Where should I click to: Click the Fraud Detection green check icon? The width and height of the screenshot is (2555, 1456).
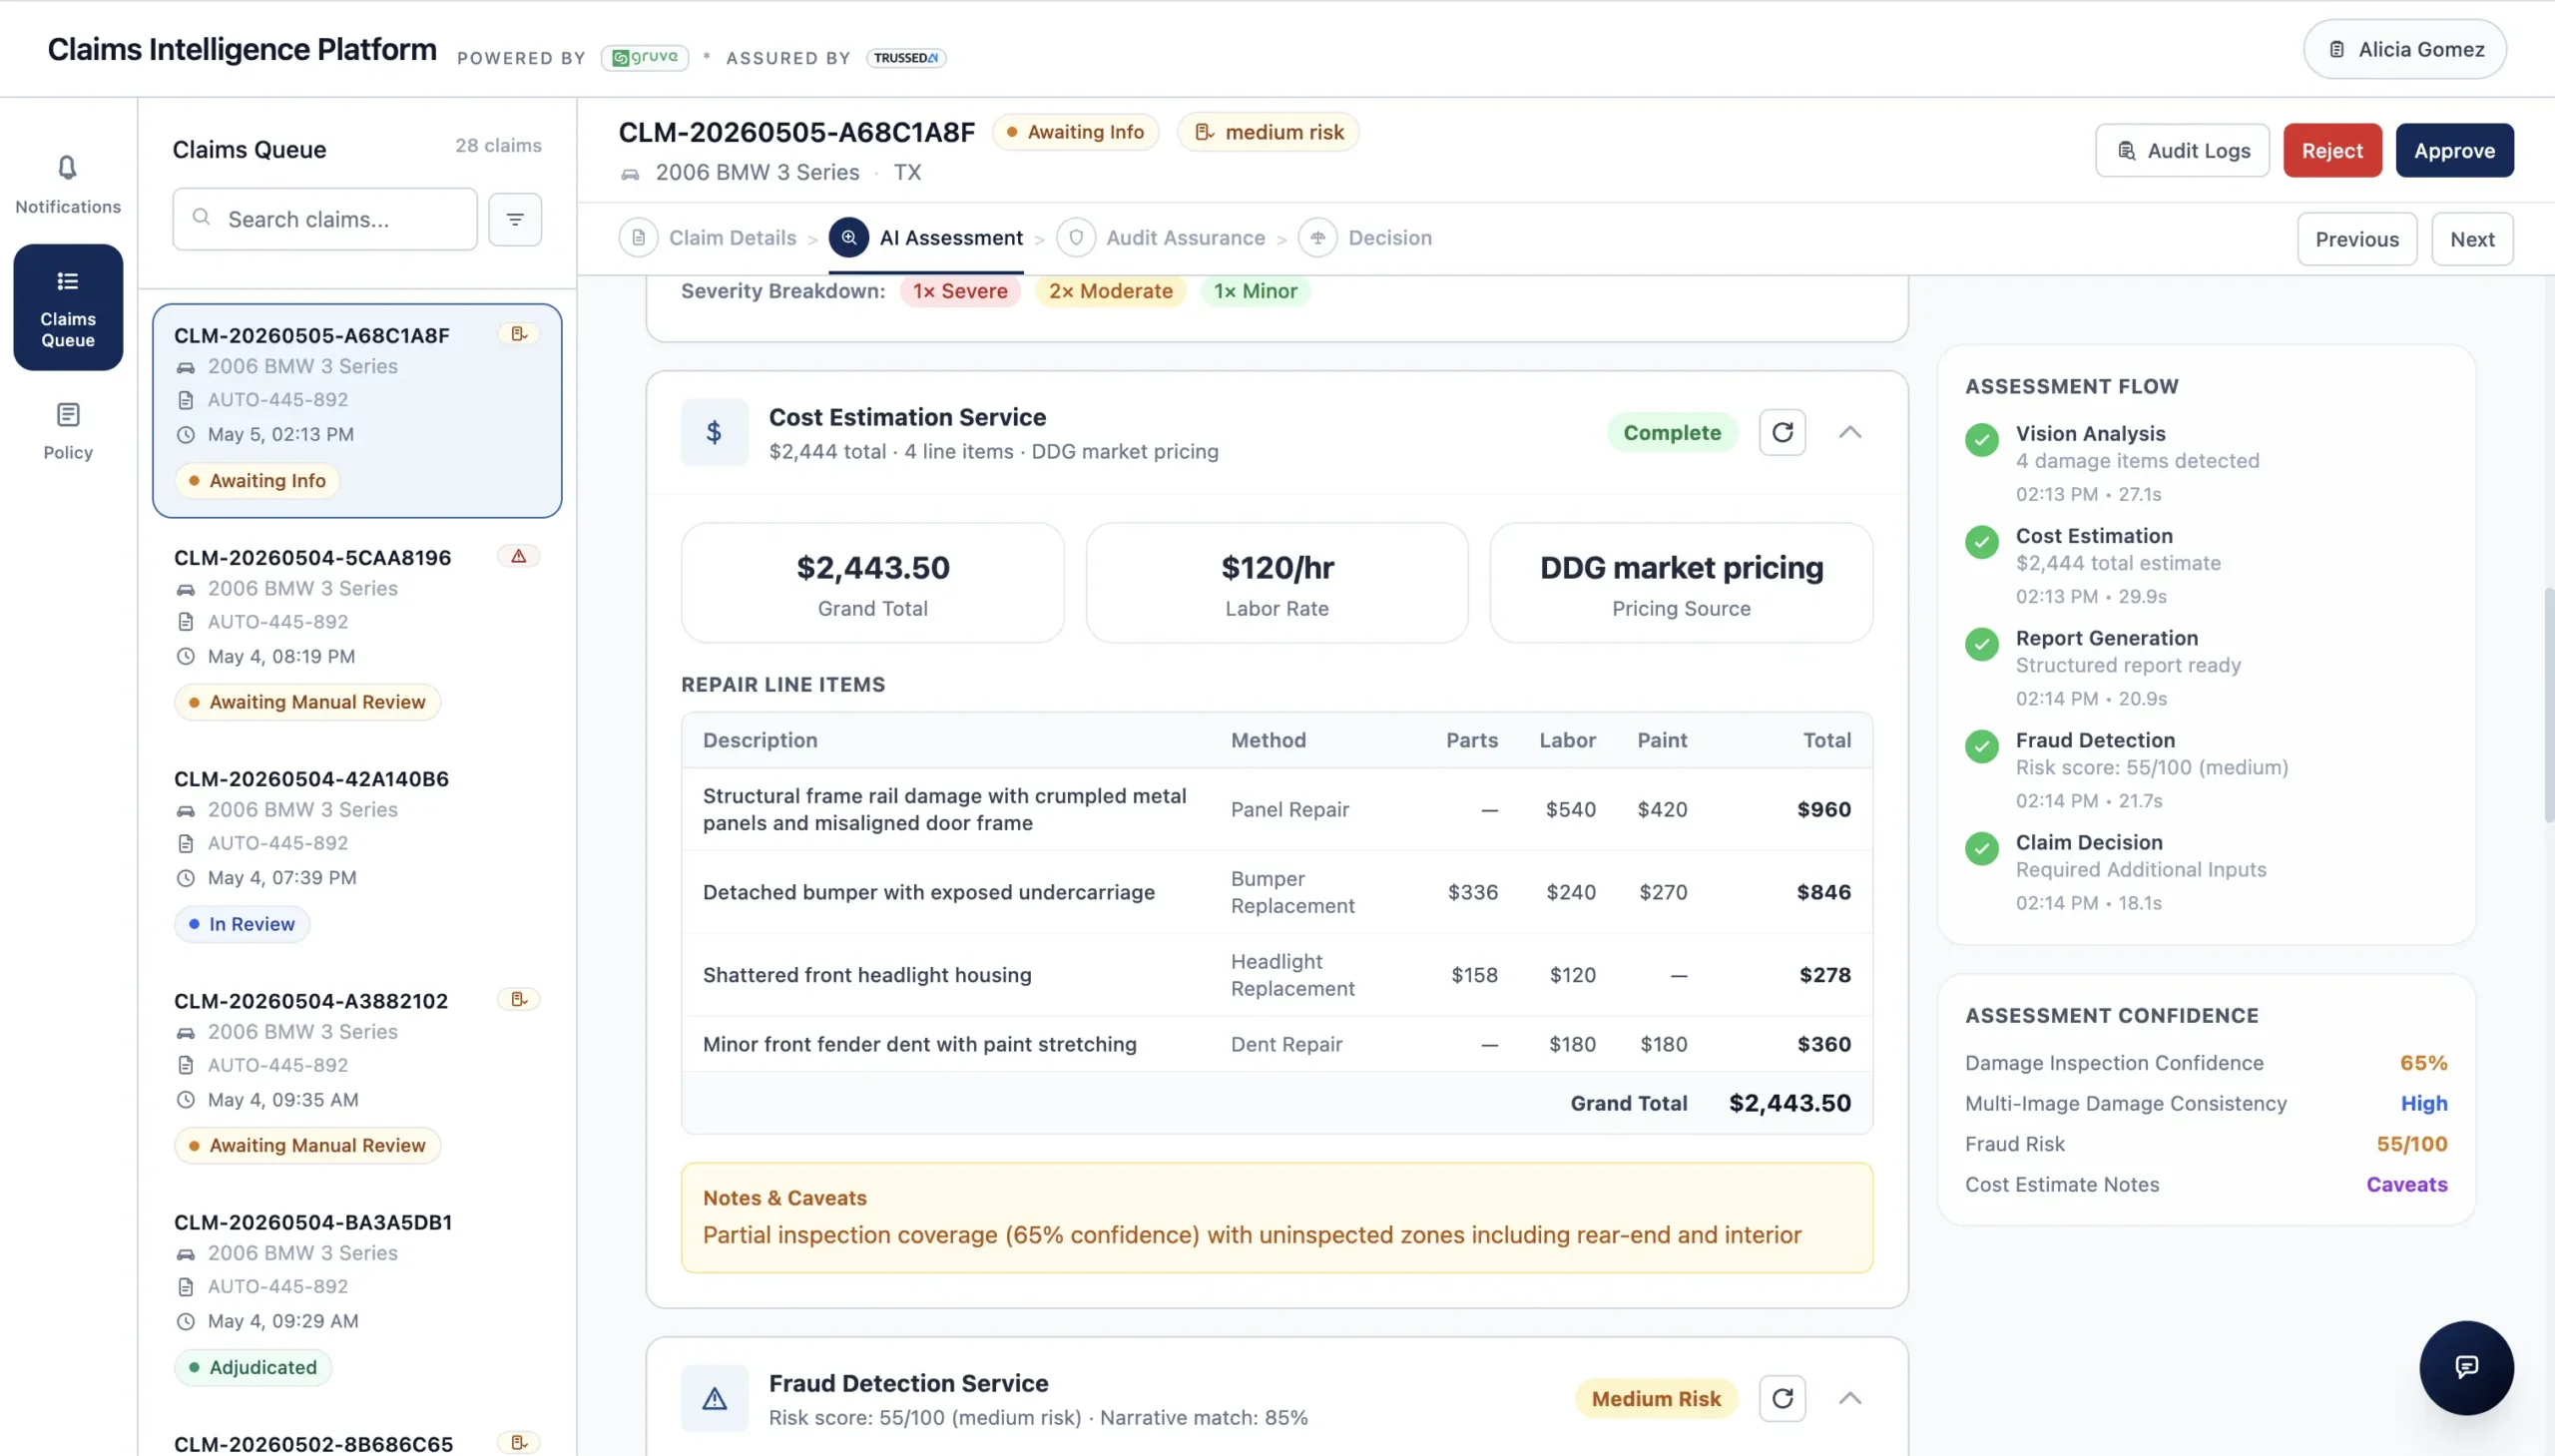(x=1981, y=746)
